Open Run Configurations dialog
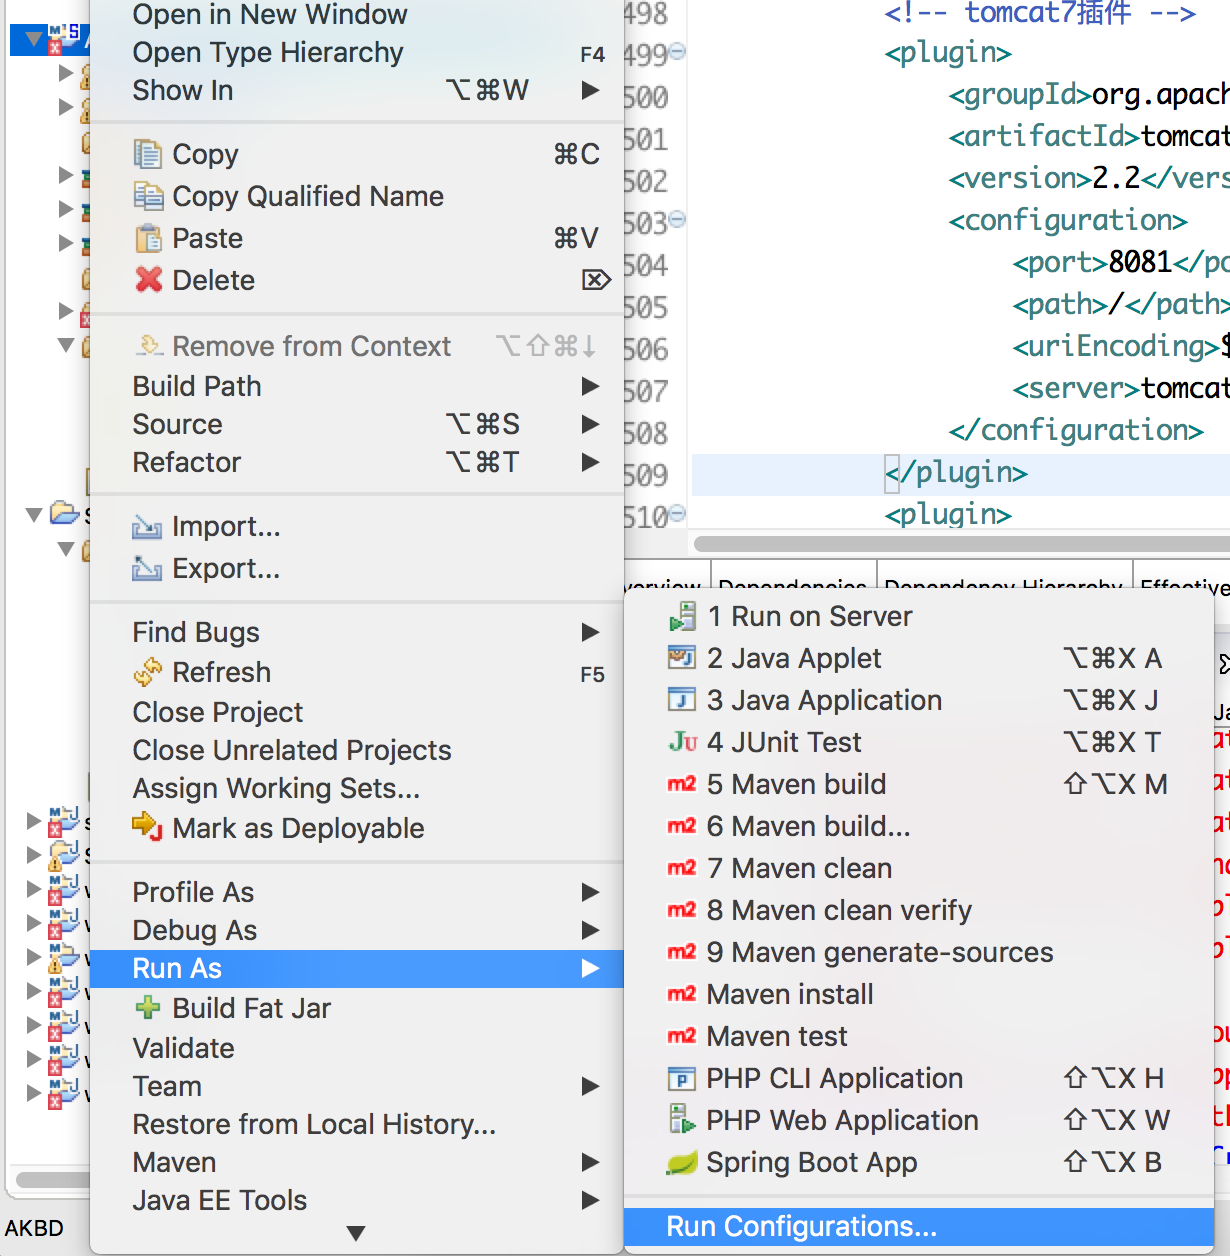Image resolution: width=1230 pixels, height=1256 pixels. click(801, 1226)
